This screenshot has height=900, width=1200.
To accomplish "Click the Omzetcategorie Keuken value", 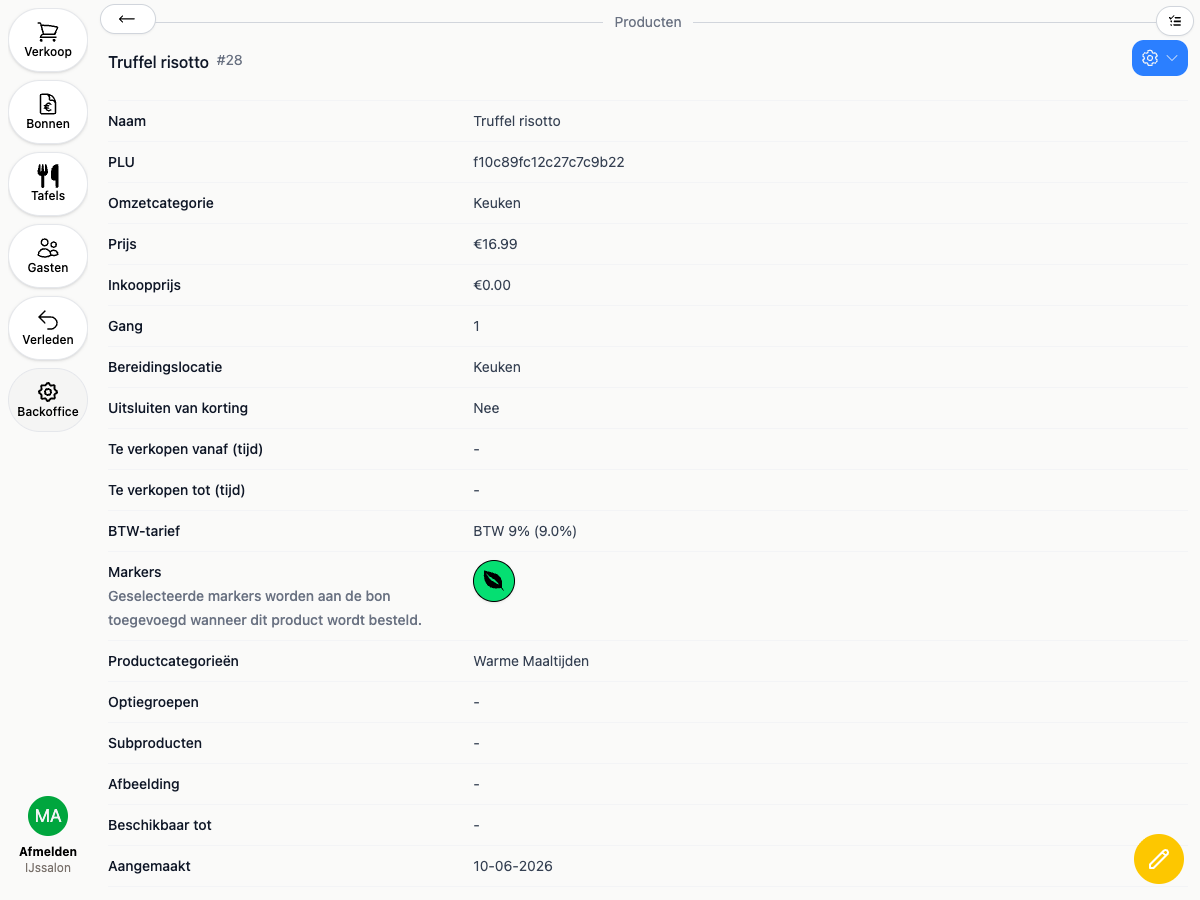I will coord(497,203).
